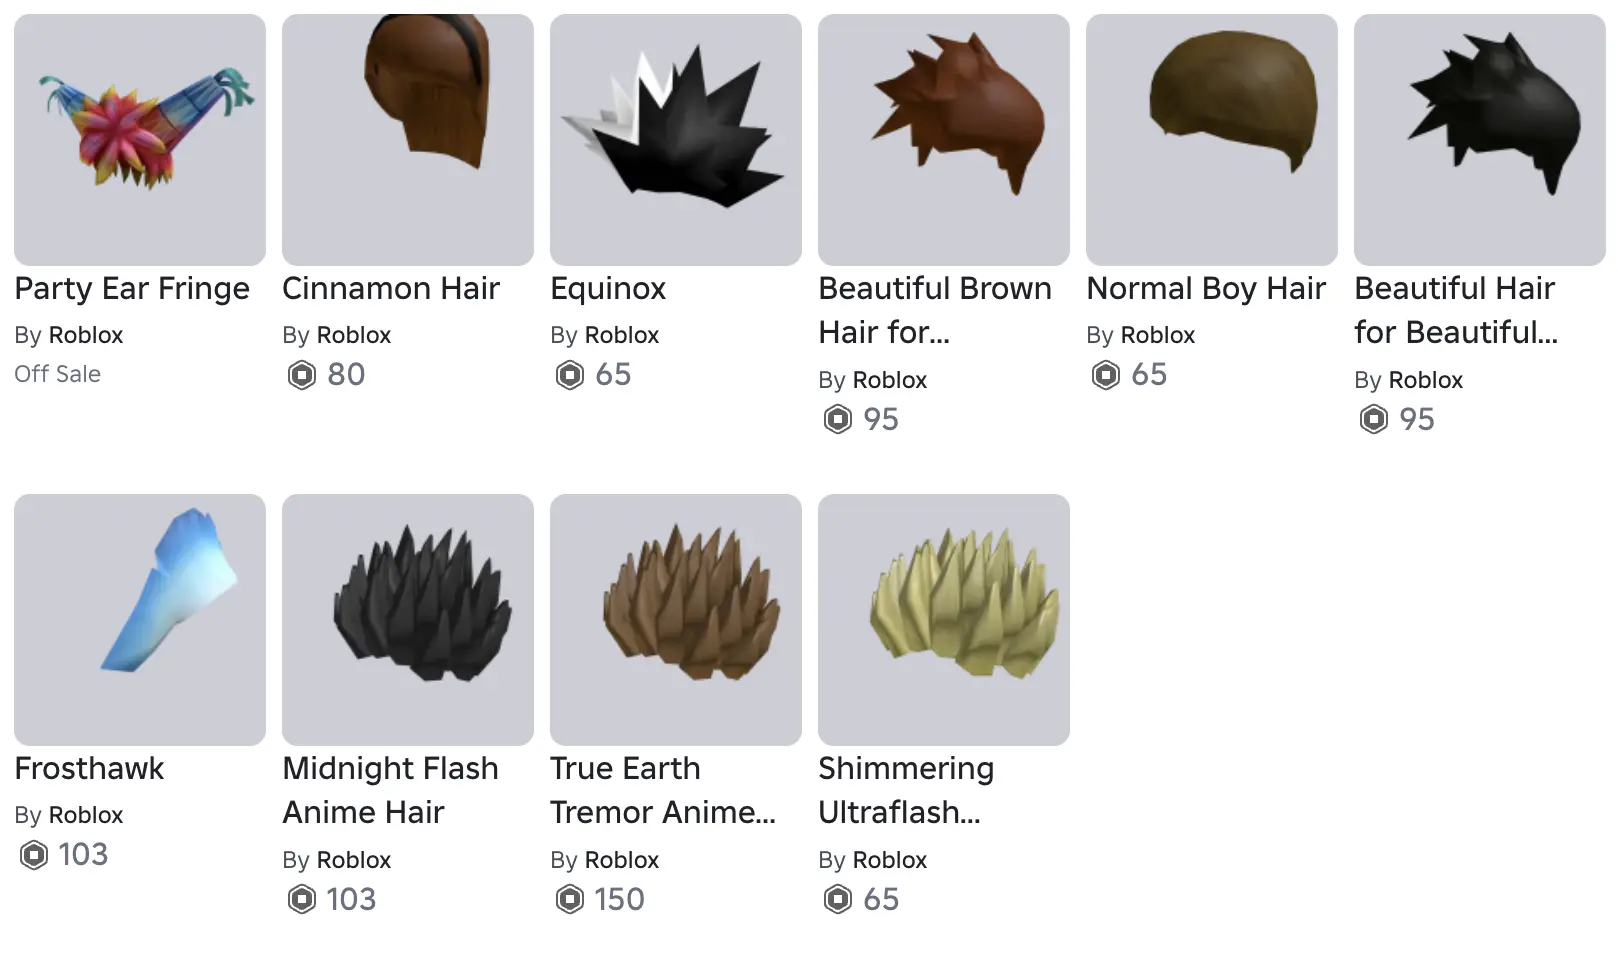The height and width of the screenshot is (966, 1618).
Task: Open the Equinox black spiky hair image
Action: [676, 140]
